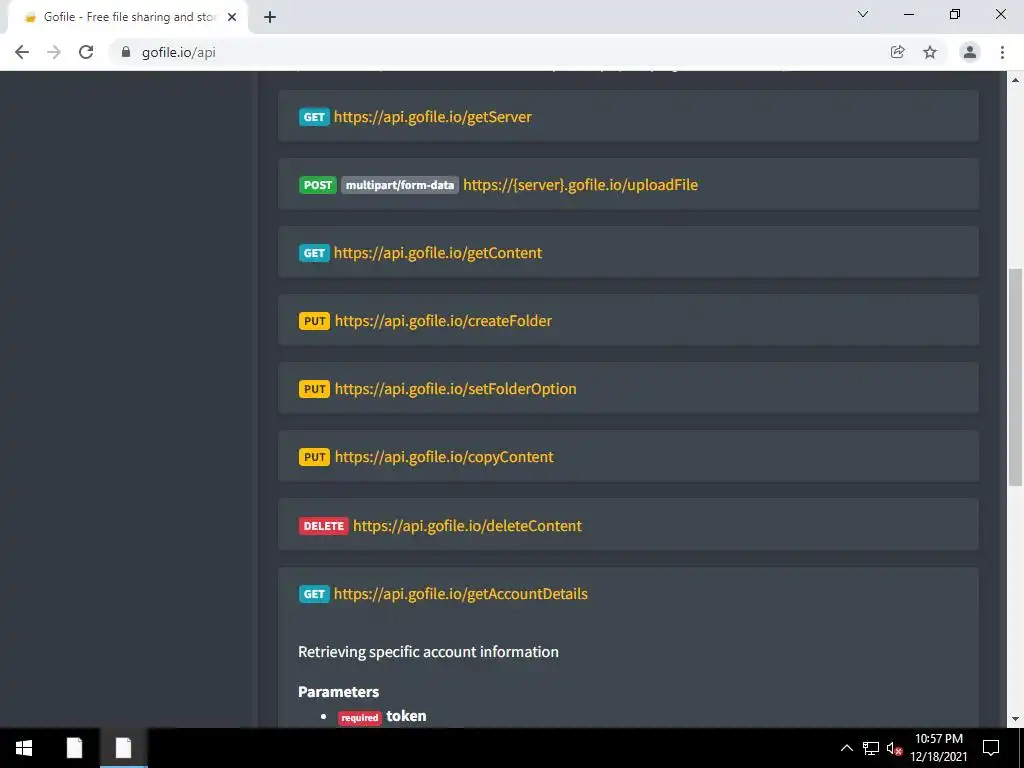Close the Gofile browser tab

(x=232, y=17)
